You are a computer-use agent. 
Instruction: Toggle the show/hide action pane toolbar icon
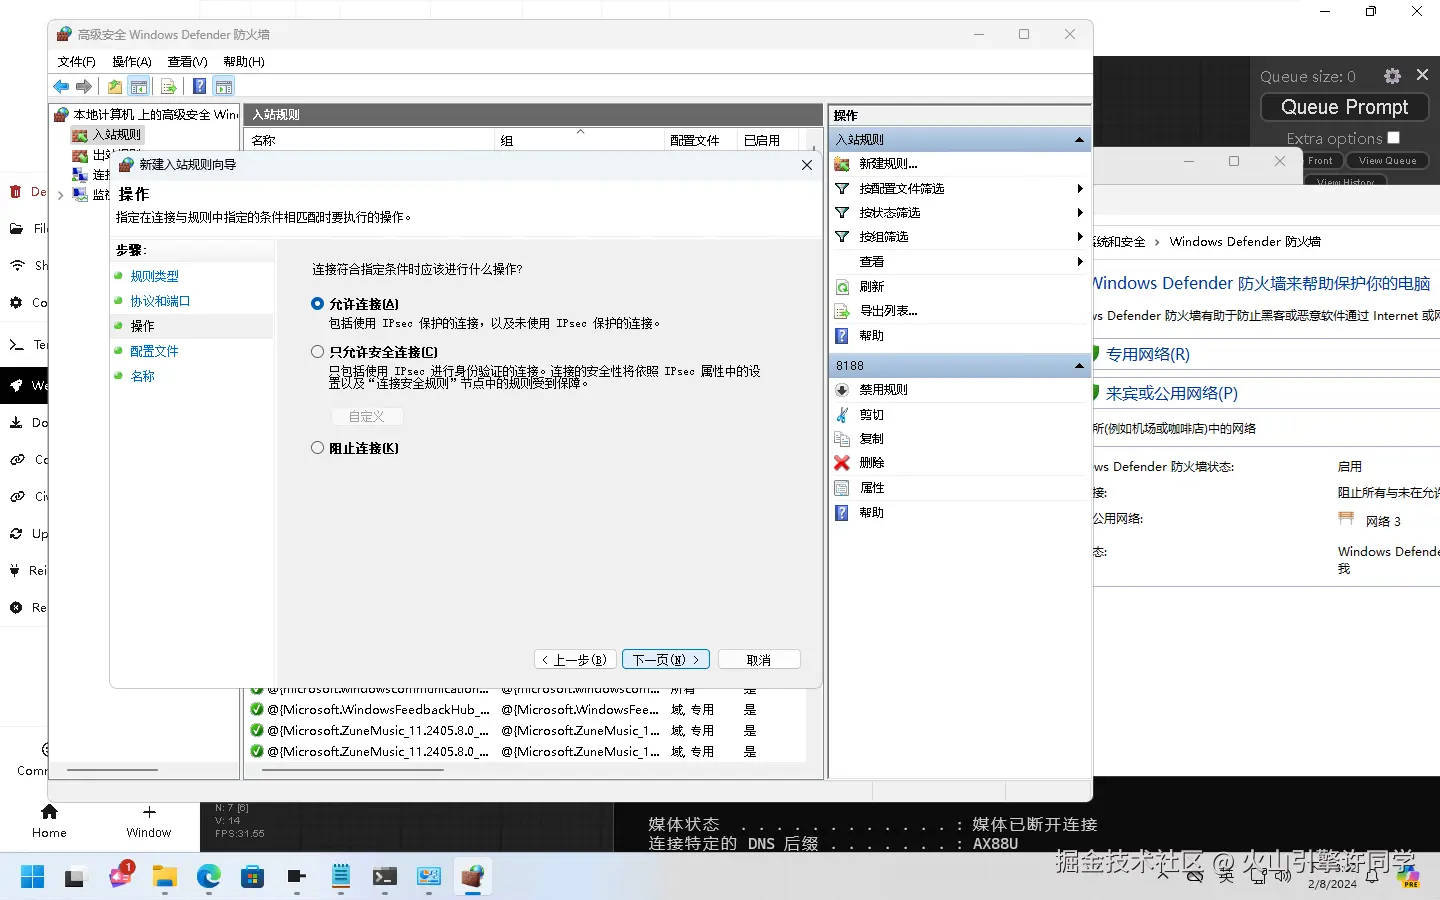tap(224, 87)
